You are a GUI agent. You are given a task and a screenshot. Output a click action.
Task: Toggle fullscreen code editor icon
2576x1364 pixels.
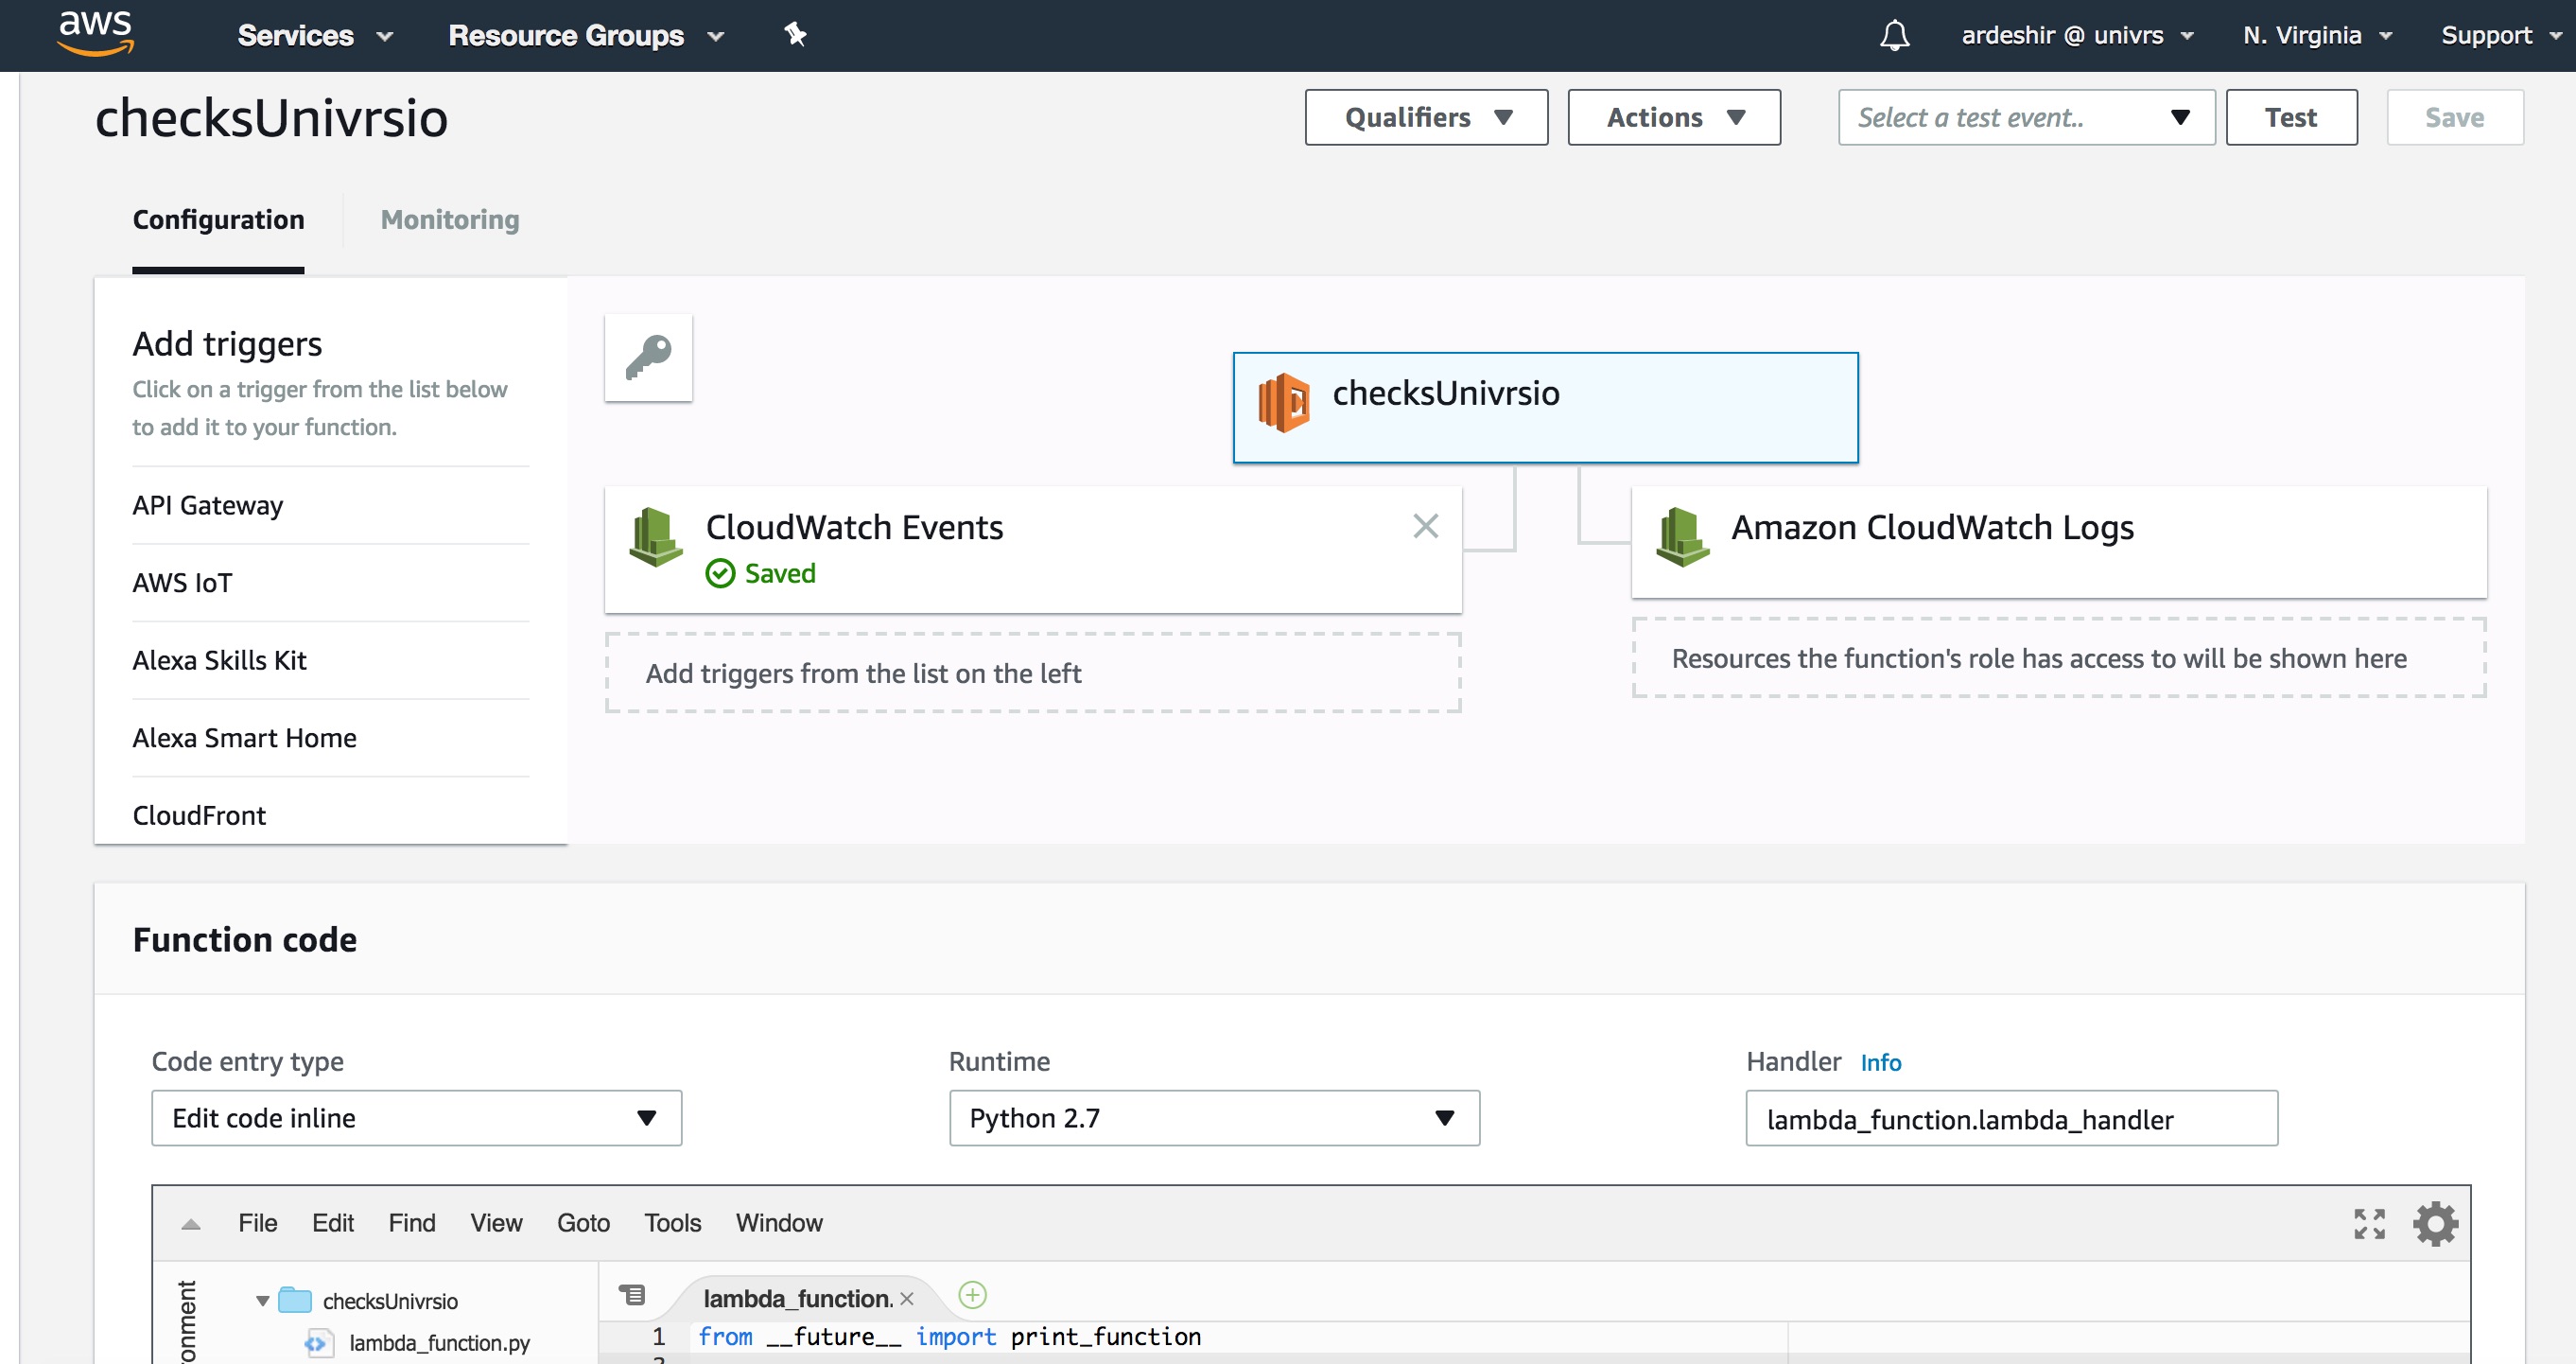click(x=2369, y=1223)
